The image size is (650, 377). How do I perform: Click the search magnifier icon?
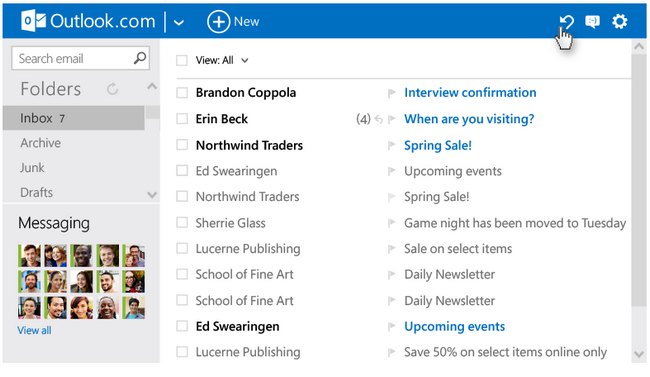[140, 58]
